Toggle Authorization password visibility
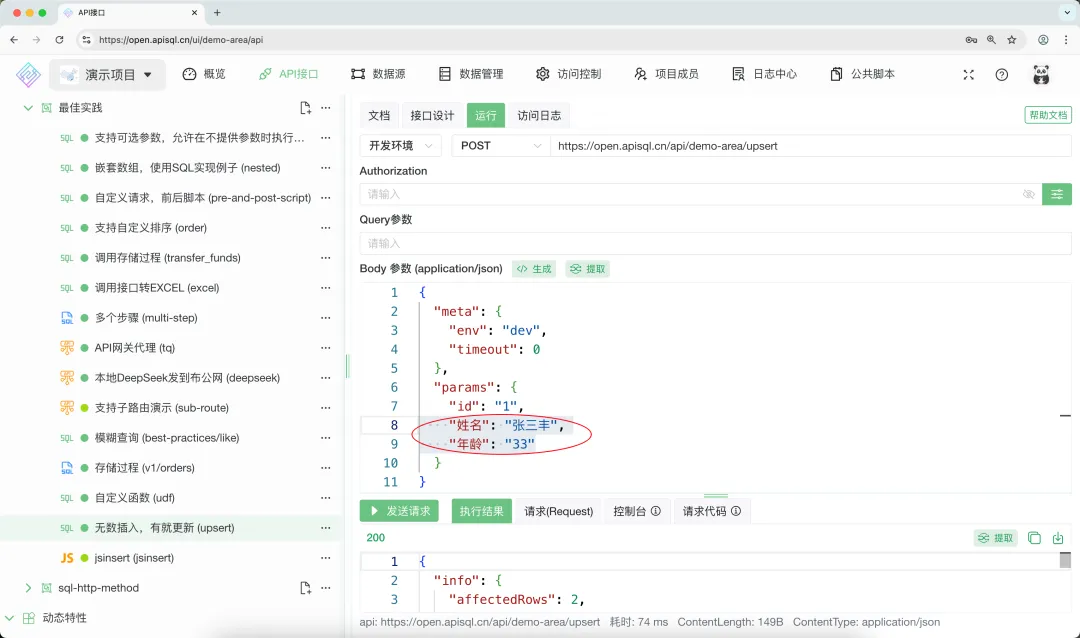Viewport: 1080px width, 638px height. coord(1028,195)
